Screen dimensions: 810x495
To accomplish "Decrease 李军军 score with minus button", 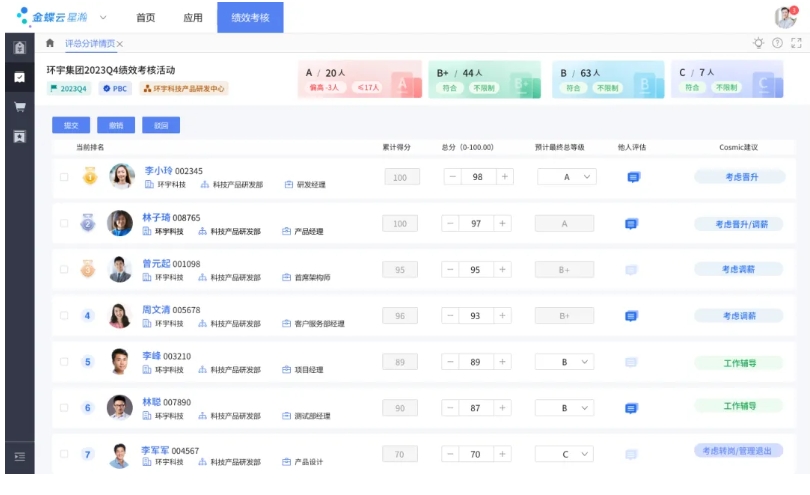I will (x=450, y=454).
